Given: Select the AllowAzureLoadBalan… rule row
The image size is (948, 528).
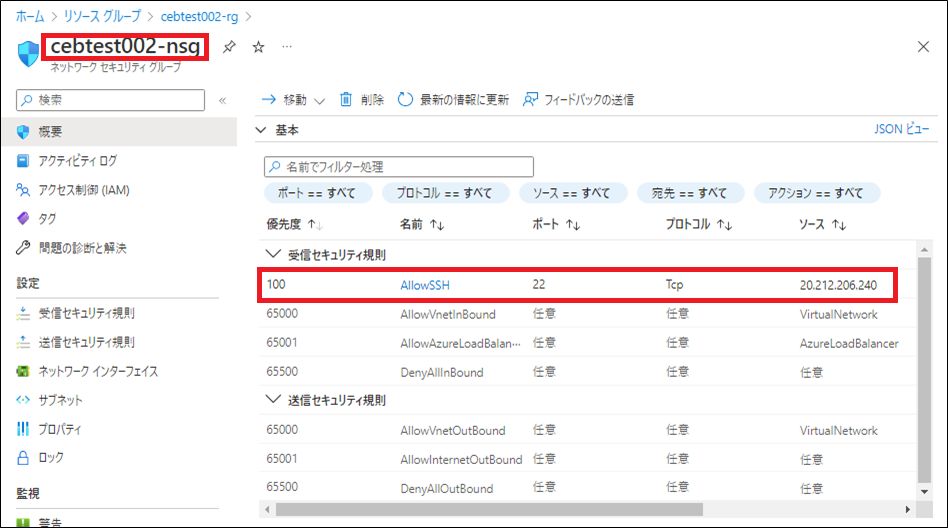Looking at the screenshot, I should tap(586, 343).
